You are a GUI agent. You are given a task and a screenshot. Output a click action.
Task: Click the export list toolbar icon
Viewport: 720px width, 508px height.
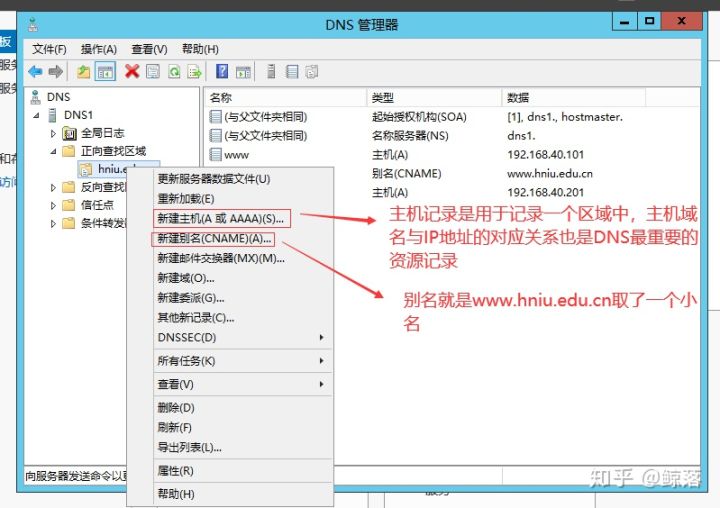[195, 72]
